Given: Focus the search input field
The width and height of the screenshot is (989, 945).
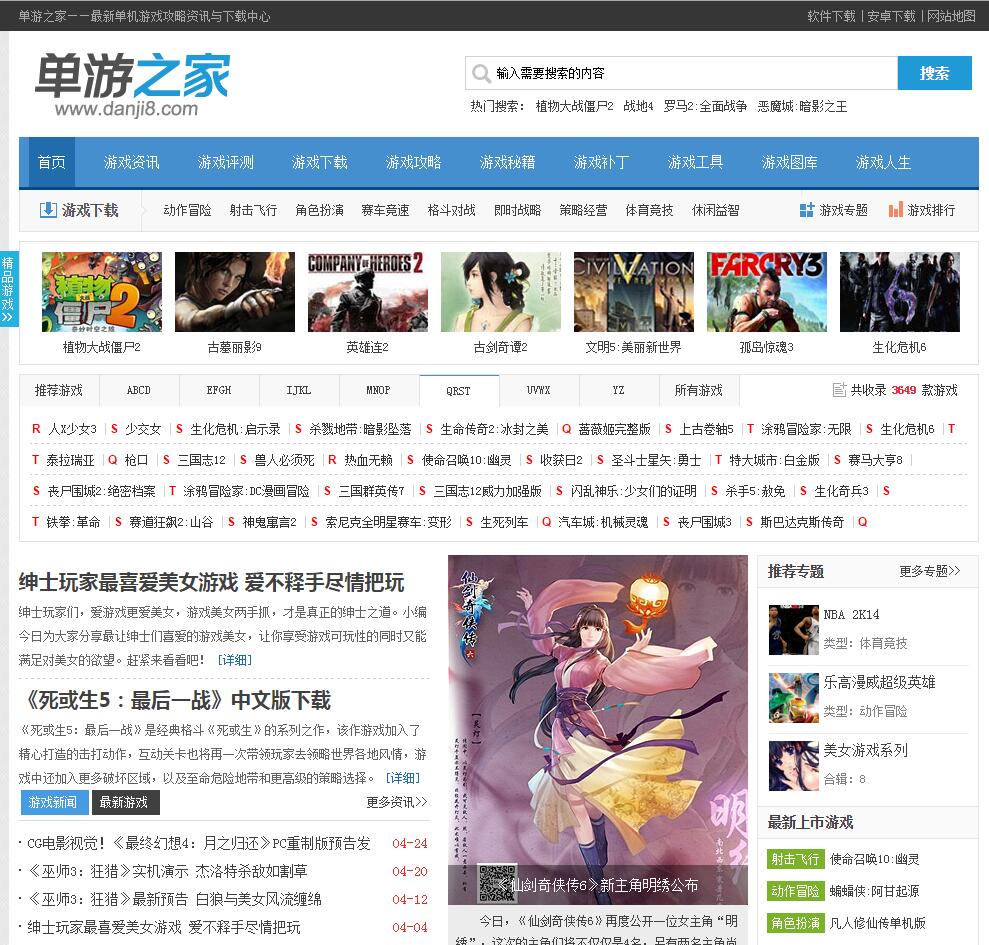Looking at the screenshot, I should (x=681, y=73).
